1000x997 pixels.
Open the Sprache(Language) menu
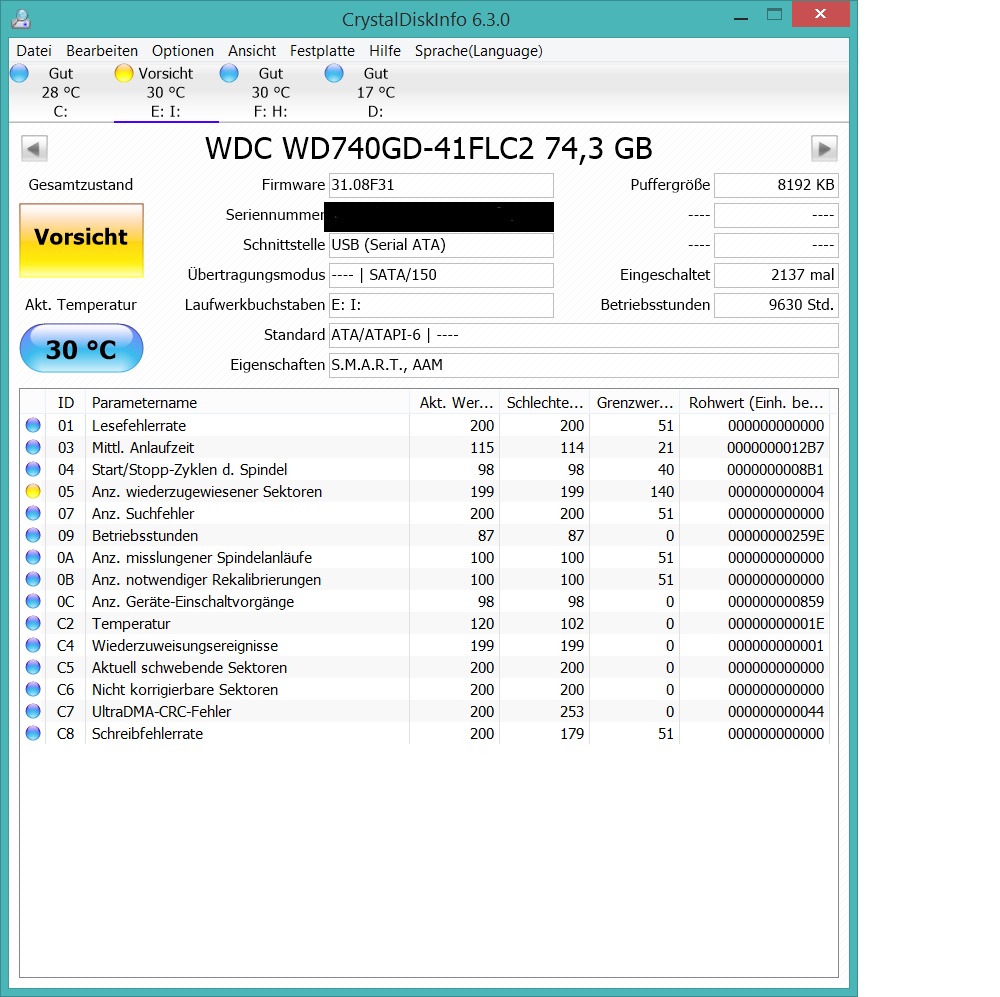[x=478, y=51]
